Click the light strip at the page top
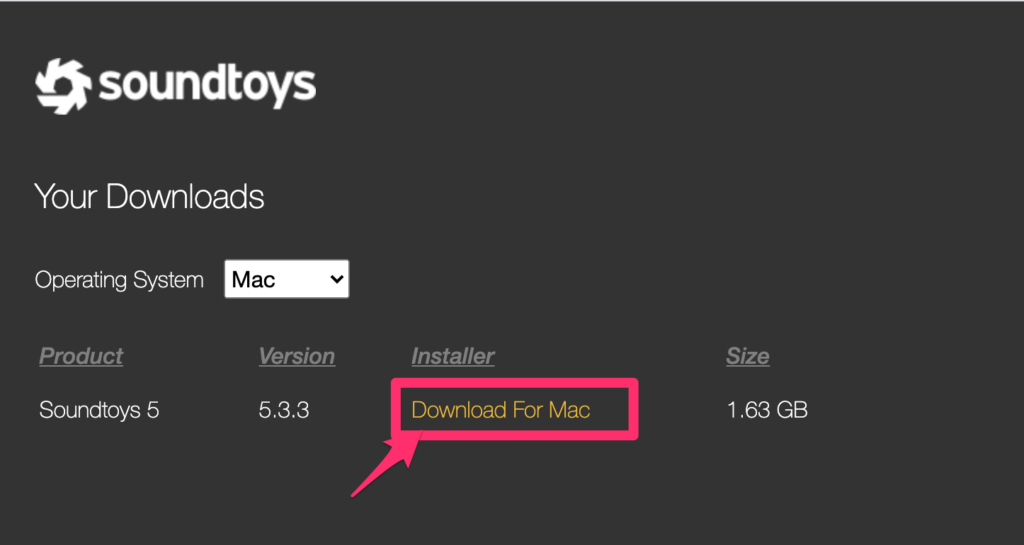Screen dimensions: 1024x545 pos(512,1)
